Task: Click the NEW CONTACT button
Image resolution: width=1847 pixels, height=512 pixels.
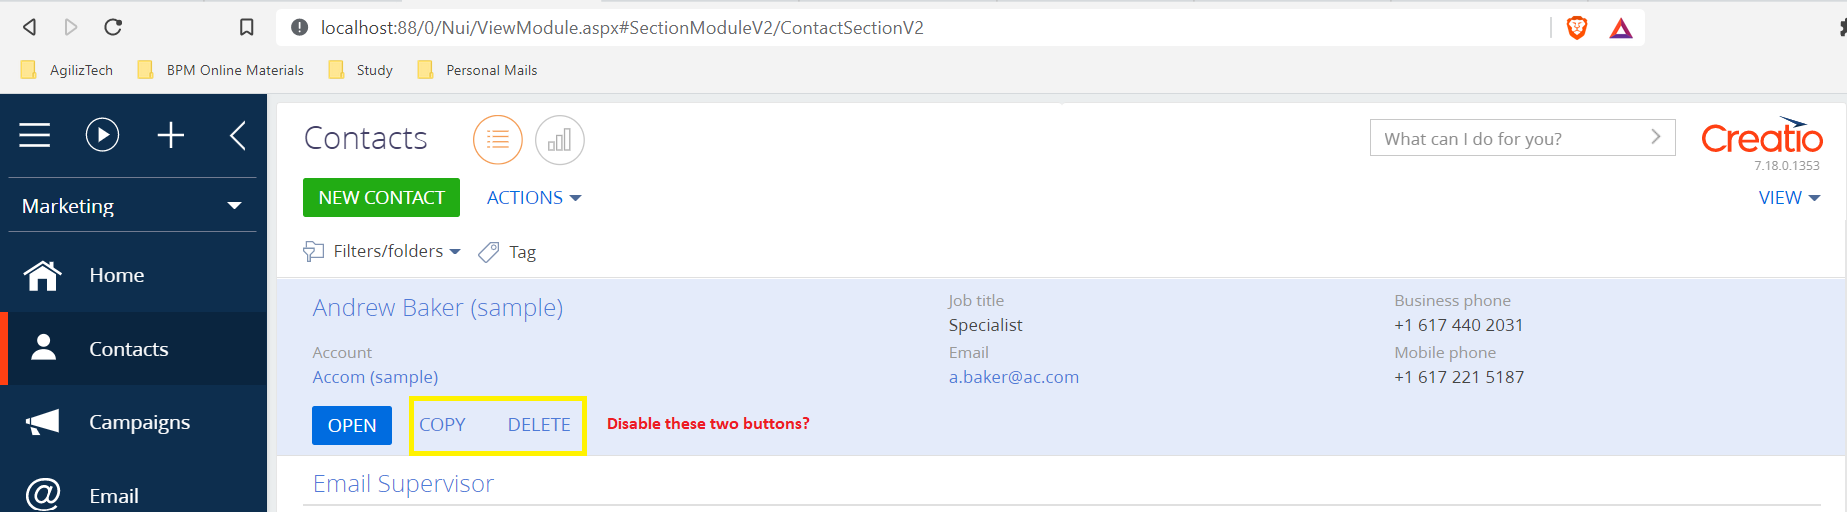Action: pos(381,198)
